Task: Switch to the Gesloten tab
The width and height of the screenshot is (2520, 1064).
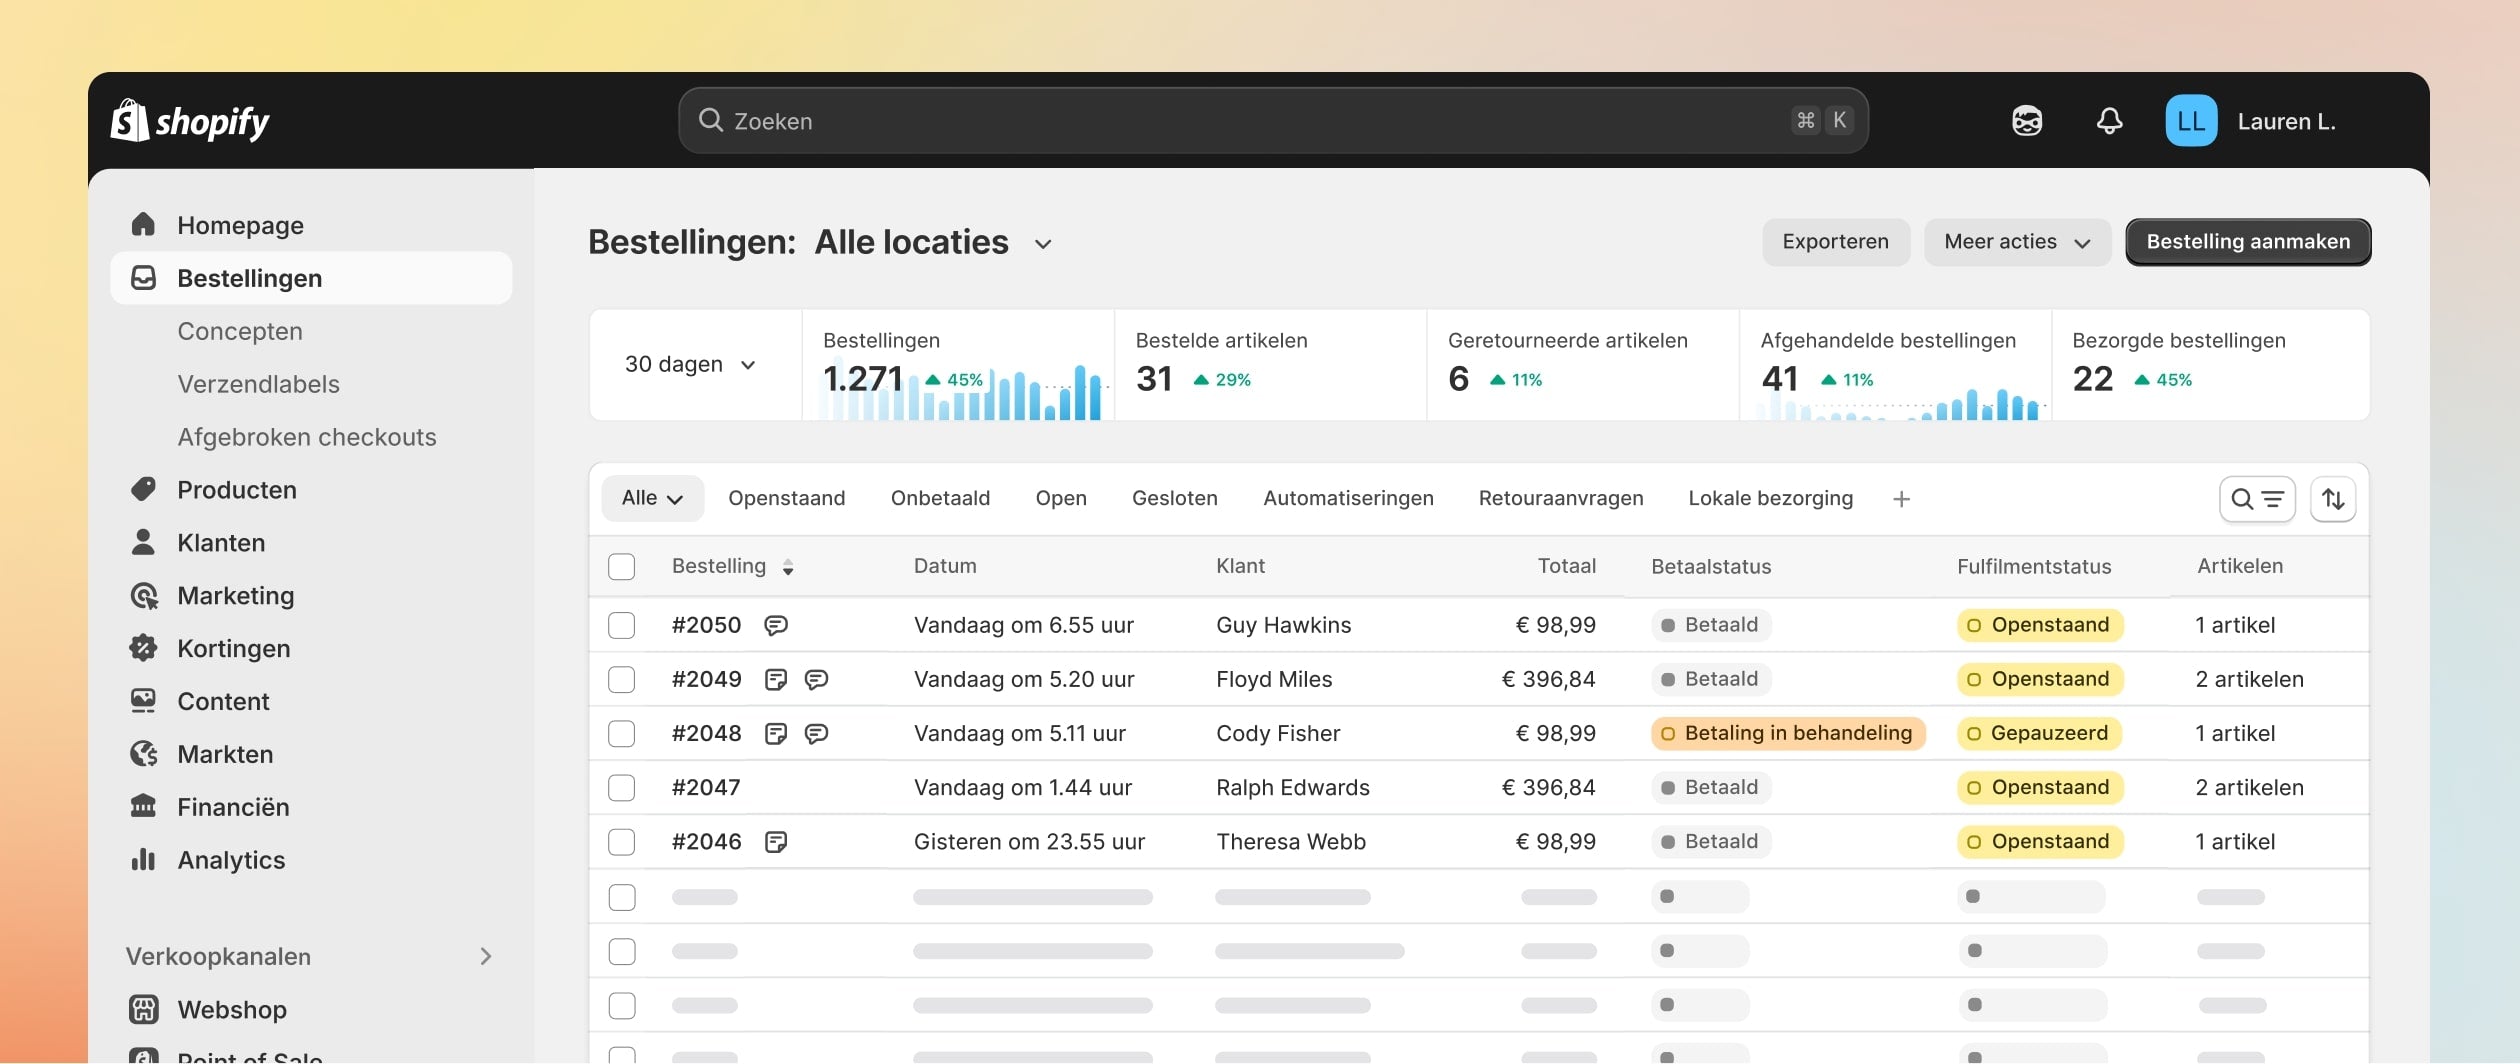Action: (x=1174, y=498)
